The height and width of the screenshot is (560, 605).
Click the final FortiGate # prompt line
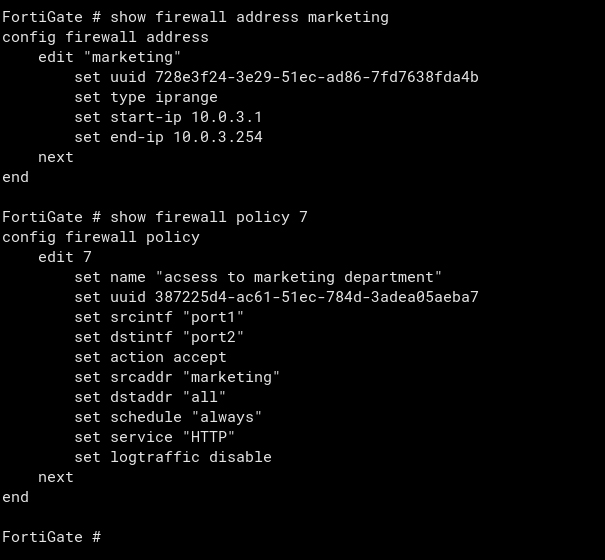click(x=52, y=537)
